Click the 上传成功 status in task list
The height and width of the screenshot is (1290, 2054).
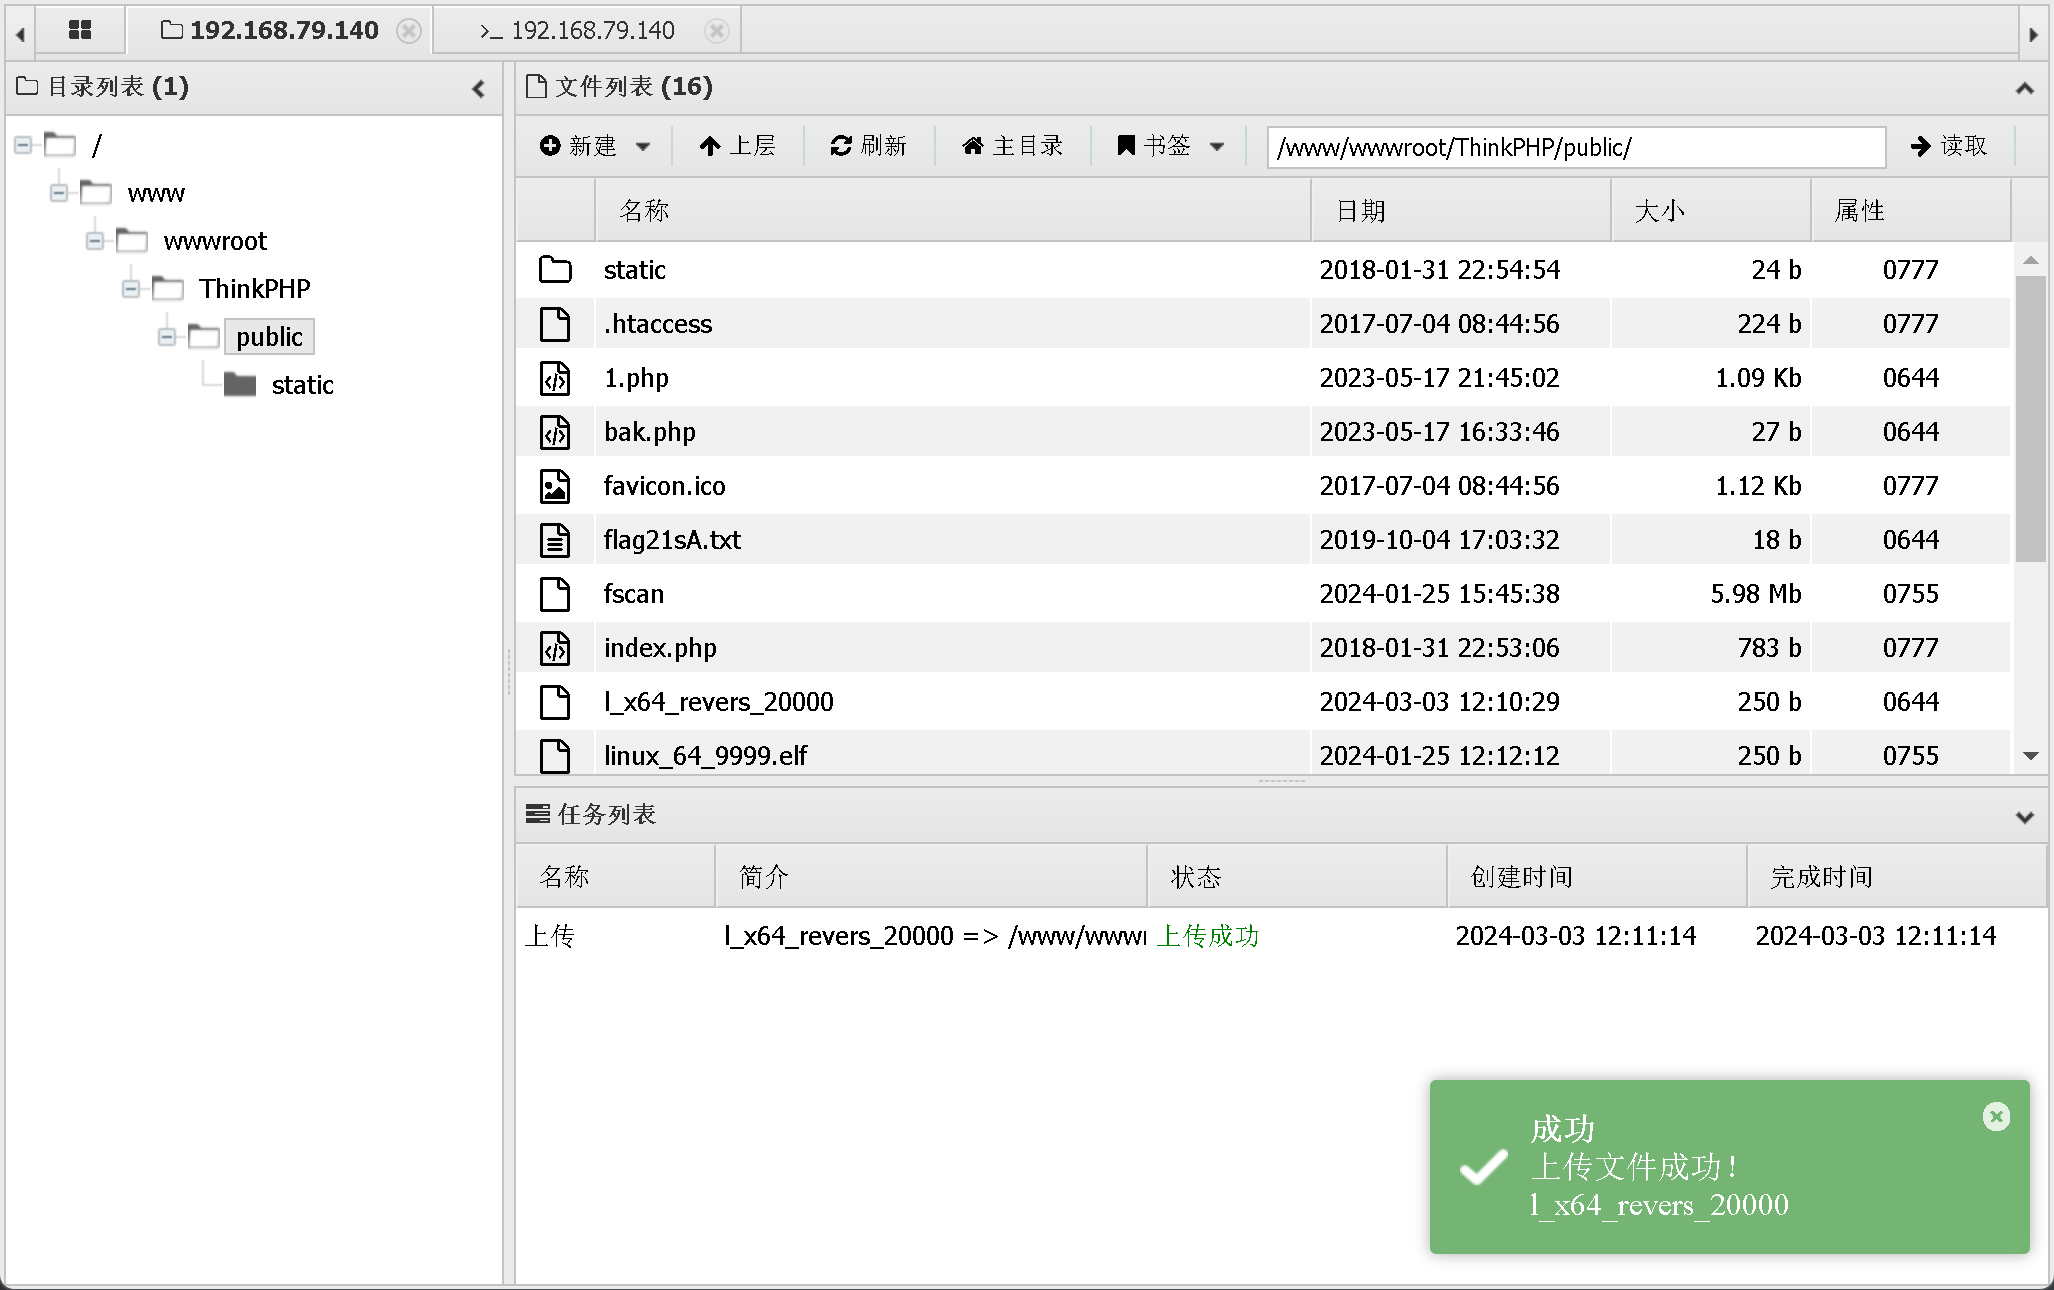tap(1207, 936)
